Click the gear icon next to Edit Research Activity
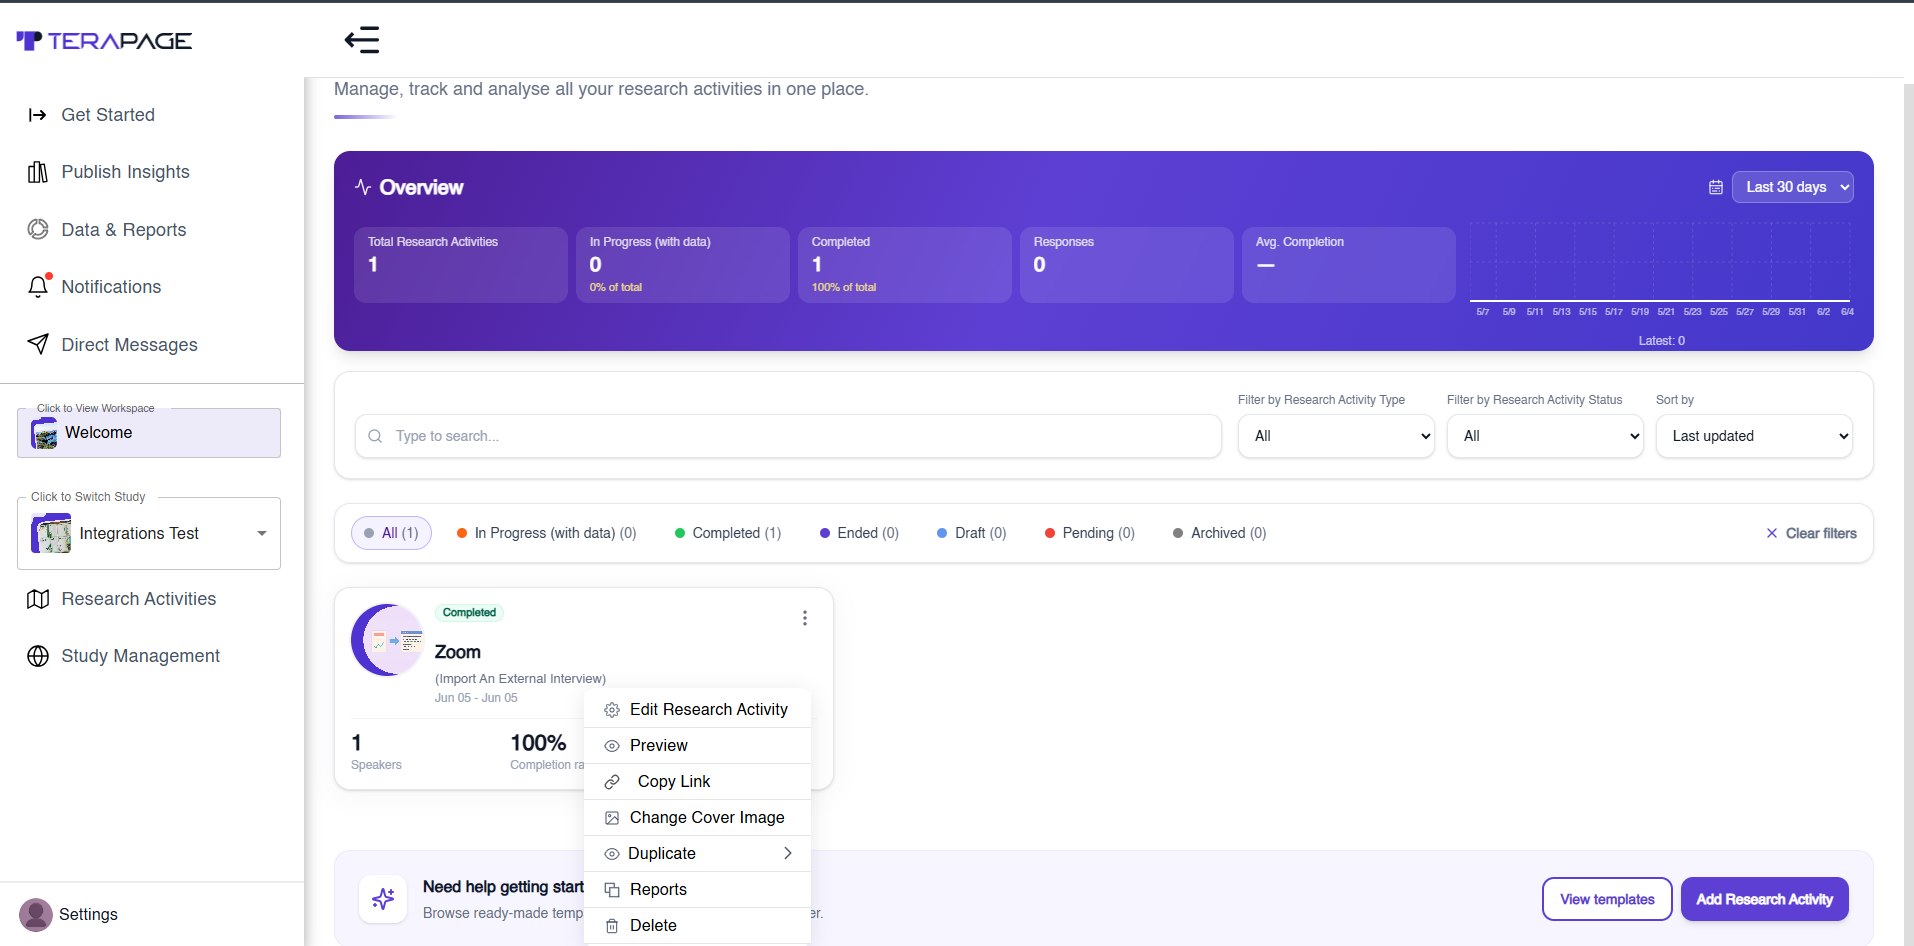 pyautogui.click(x=612, y=710)
